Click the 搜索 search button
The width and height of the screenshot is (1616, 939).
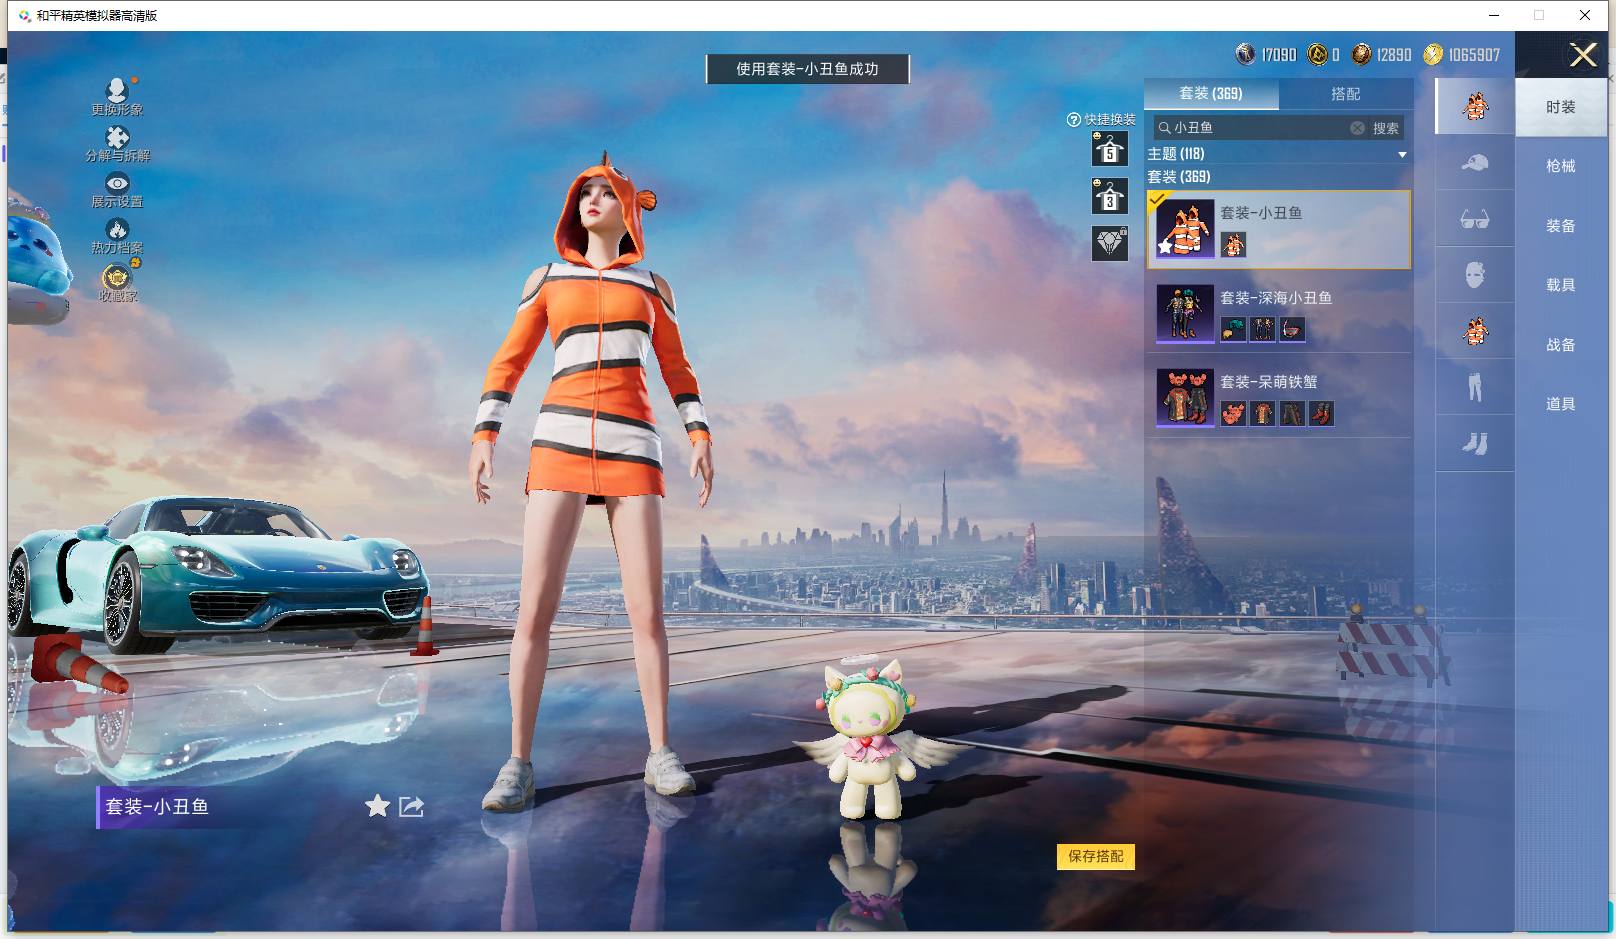1386,127
